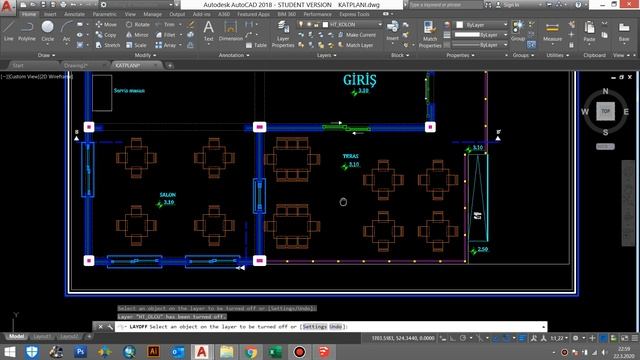Screen dimensions: 640x360
Task: Click the Copy tool
Action: pos(106,35)
